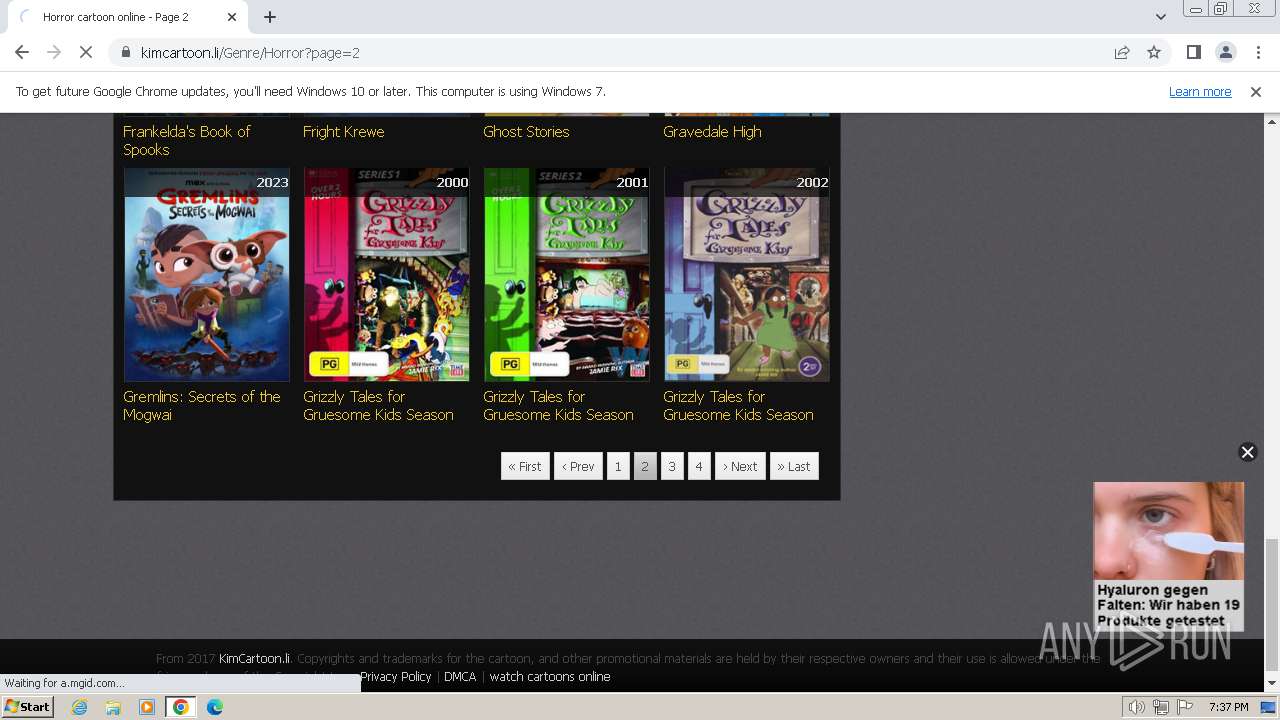Go back to previous page in Chrome
Screen dimensions: 1280x720
(22, 52)
